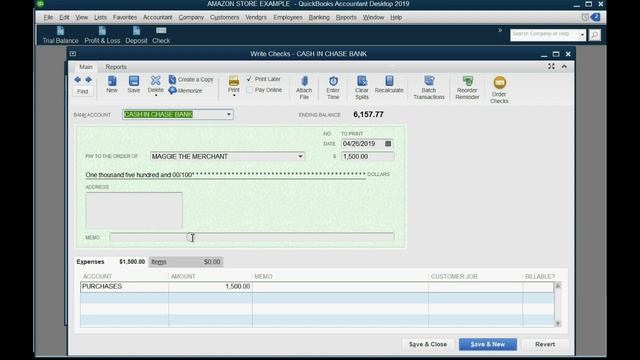The image size is (640, 360).
Task: Click the Save & Close button
Action: point(428,344)
